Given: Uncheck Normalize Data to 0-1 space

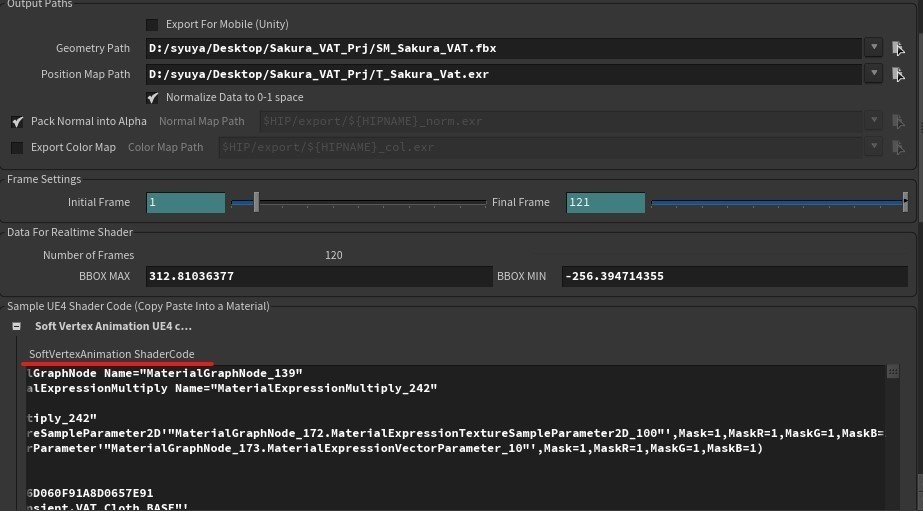Looking at the screenshot, I should point(152,97).
